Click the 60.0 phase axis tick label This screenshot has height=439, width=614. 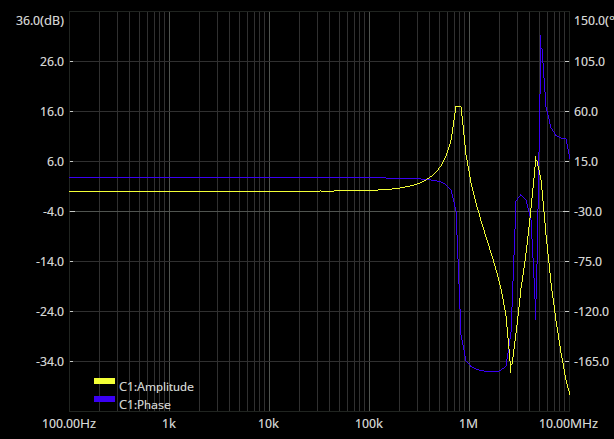tap(587, 112)
